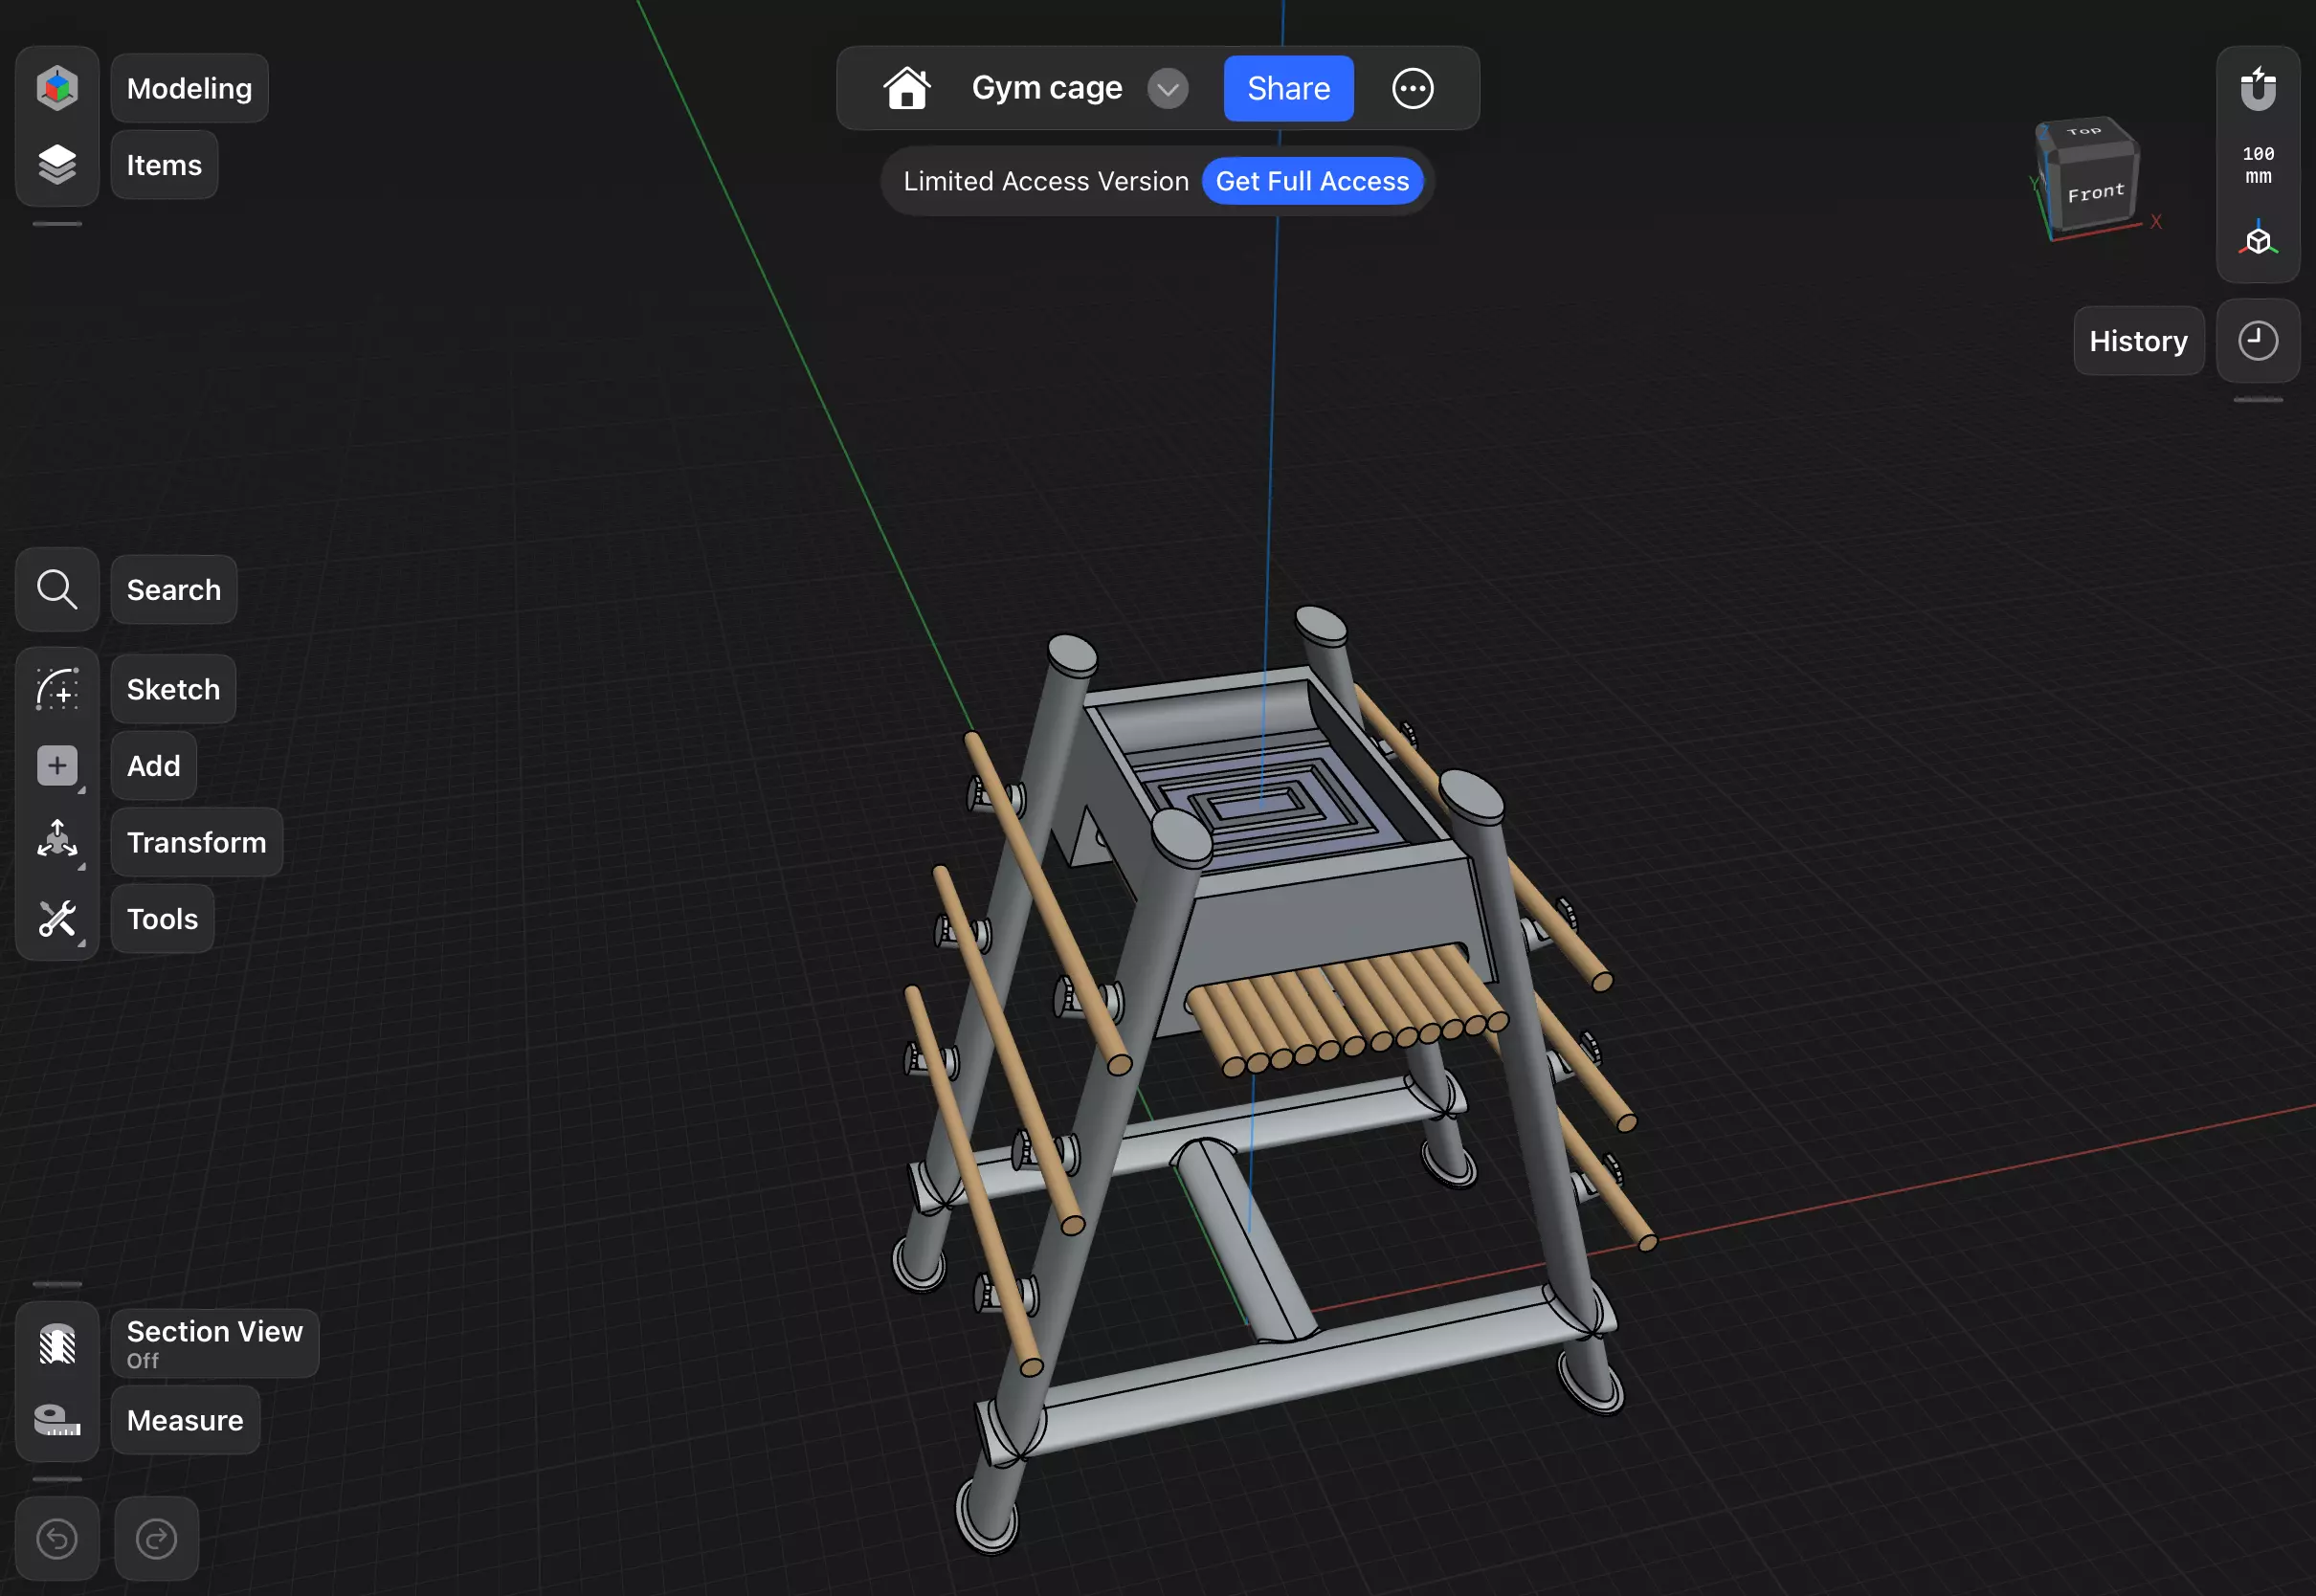Open the Modeling workspace cube icon
This screenshot has height=1596, width=2316.
(57, 88)
